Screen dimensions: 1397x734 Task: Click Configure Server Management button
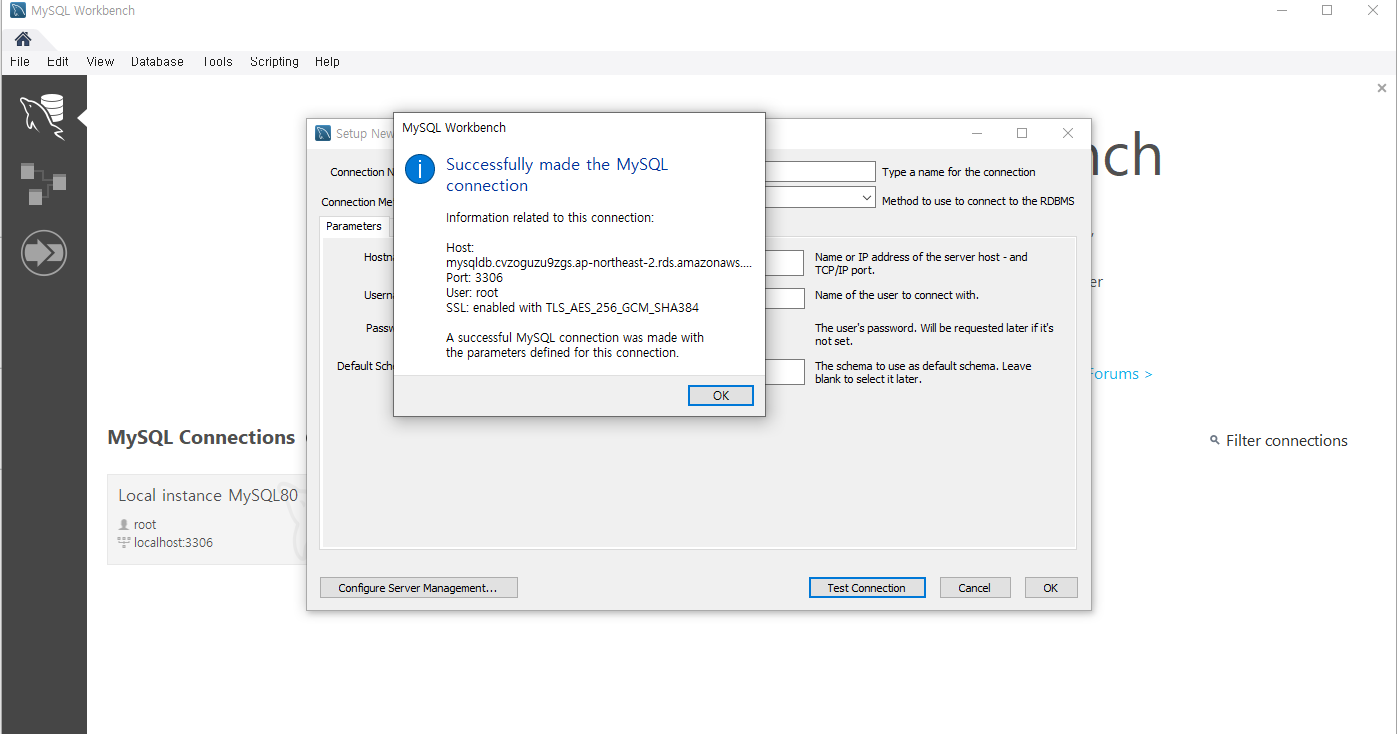tap(418, 588)
